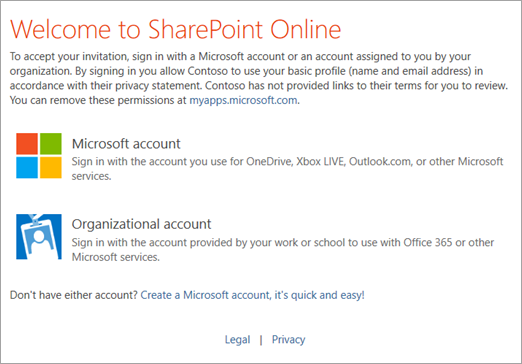Click the Welcome to SharePoint Online title
The image size is (522, 364).
click(x=175, y=29)
